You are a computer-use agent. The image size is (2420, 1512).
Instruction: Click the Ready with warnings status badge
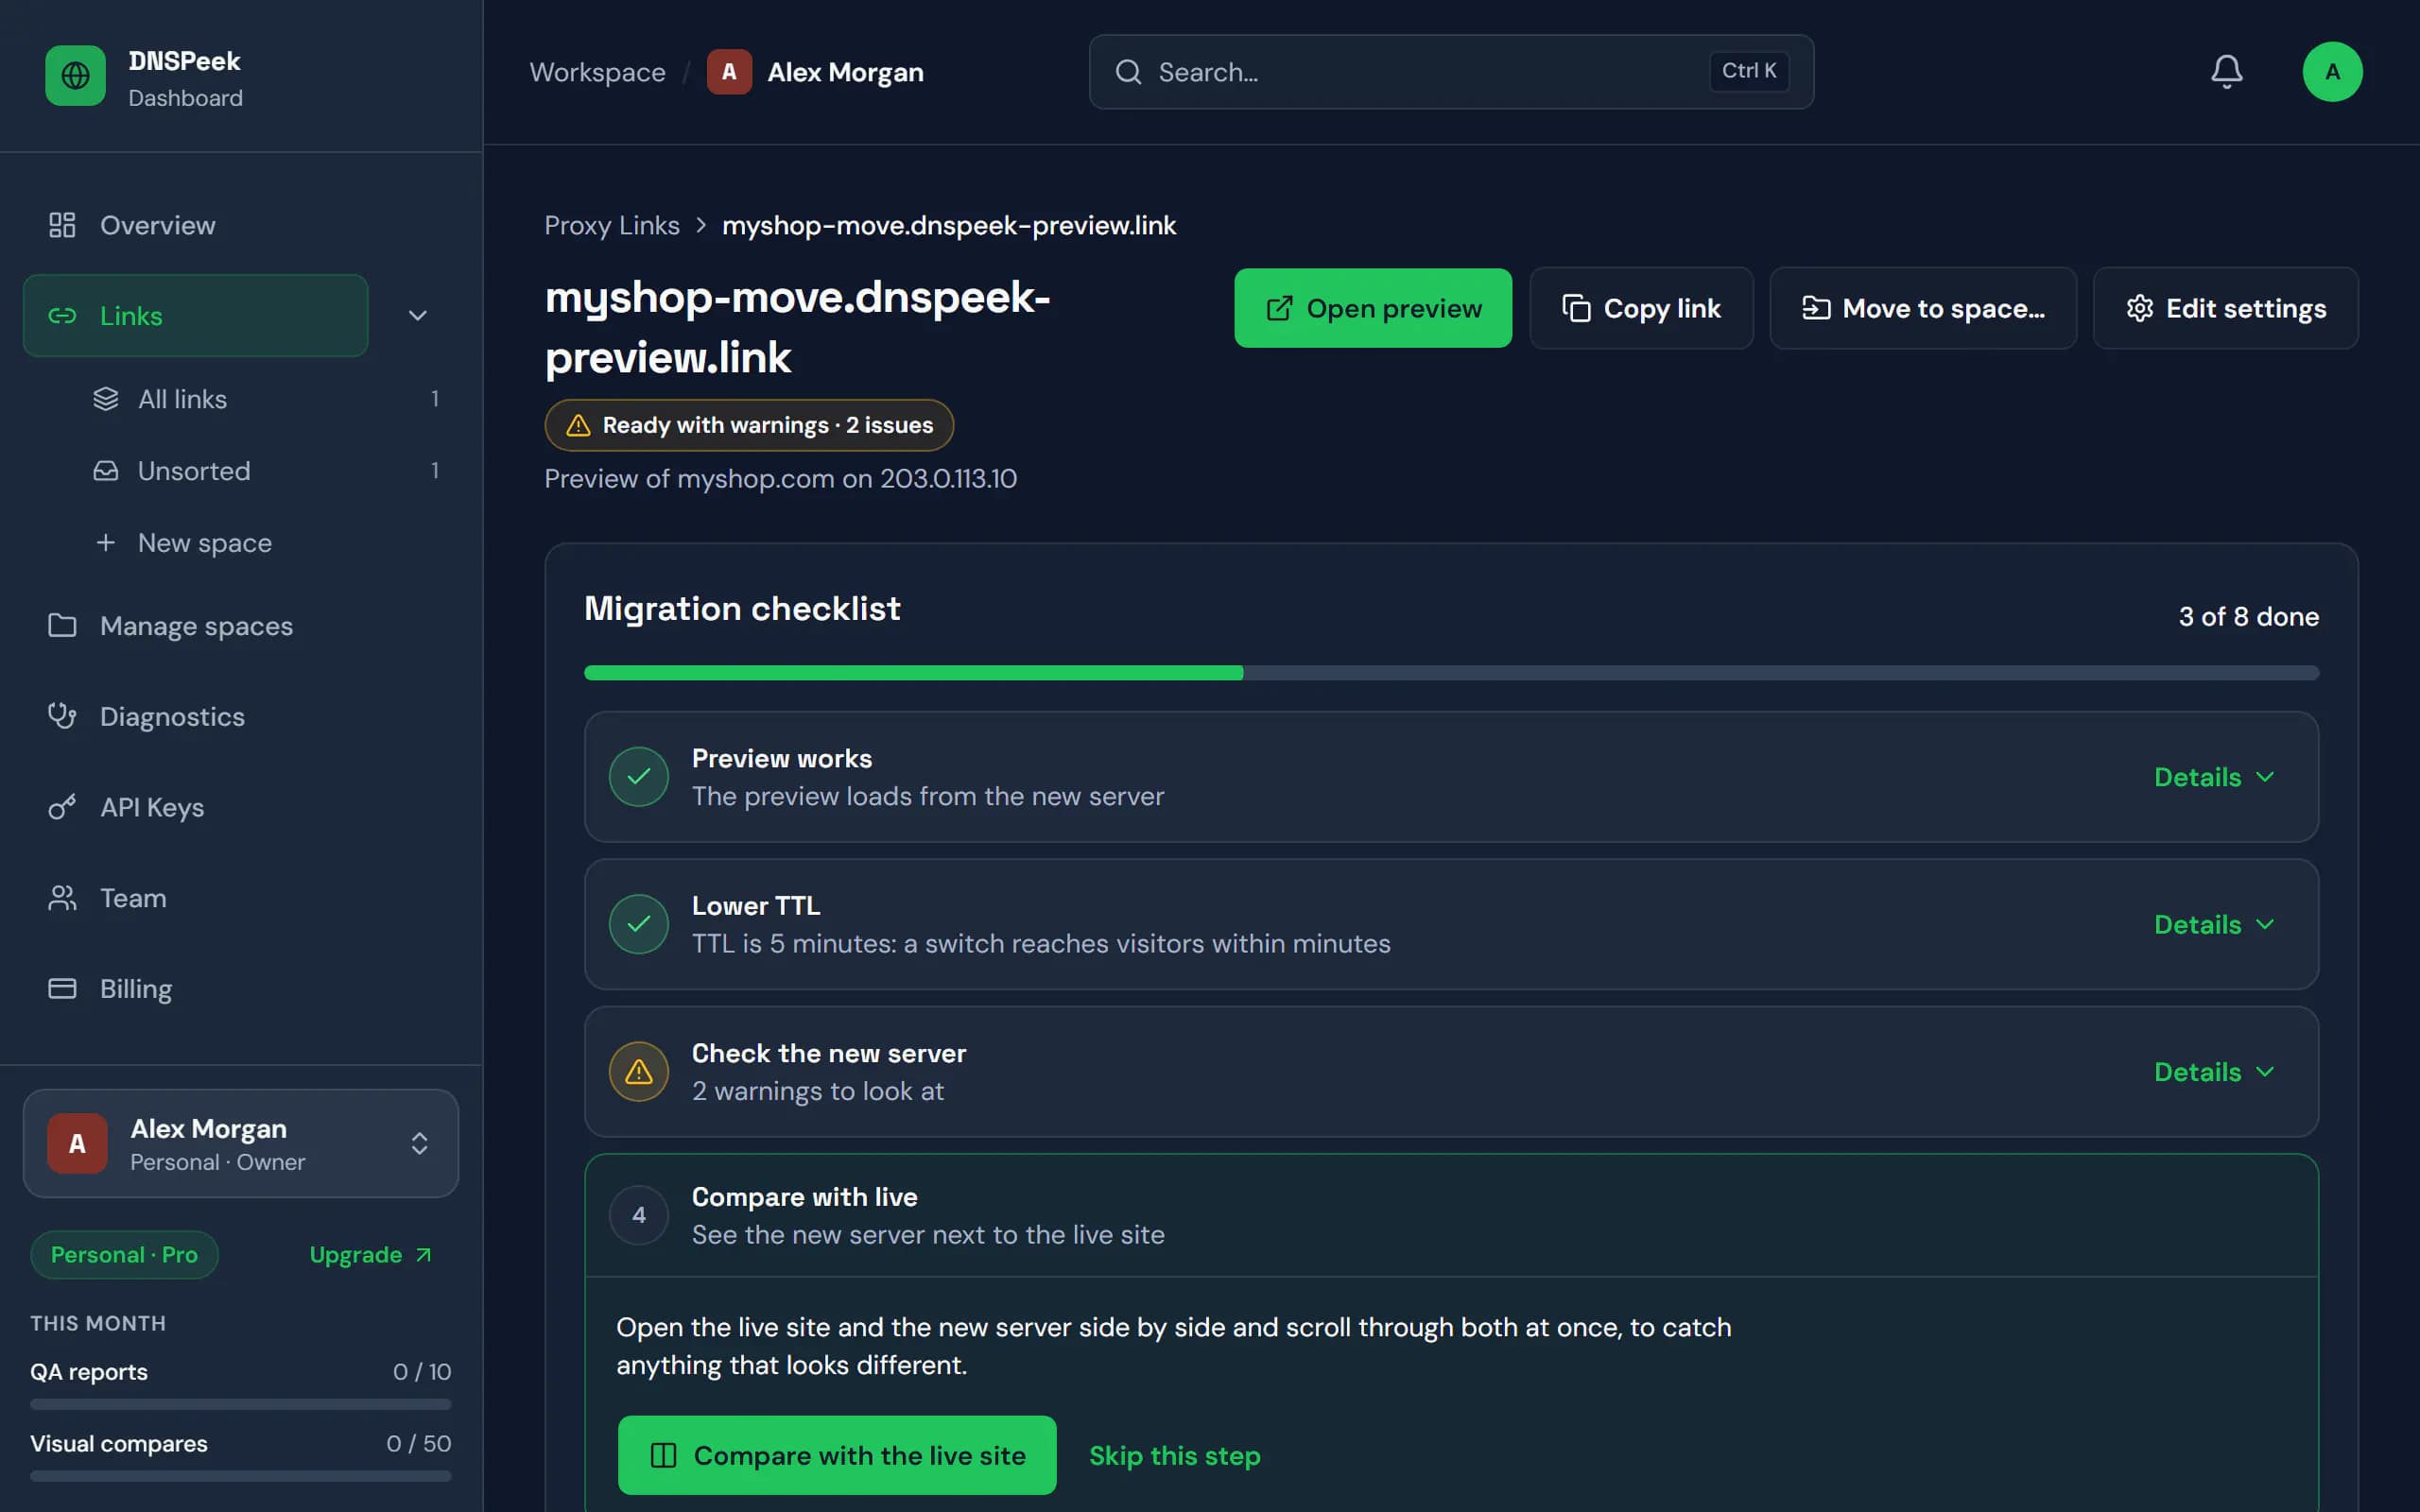(749, 425)
